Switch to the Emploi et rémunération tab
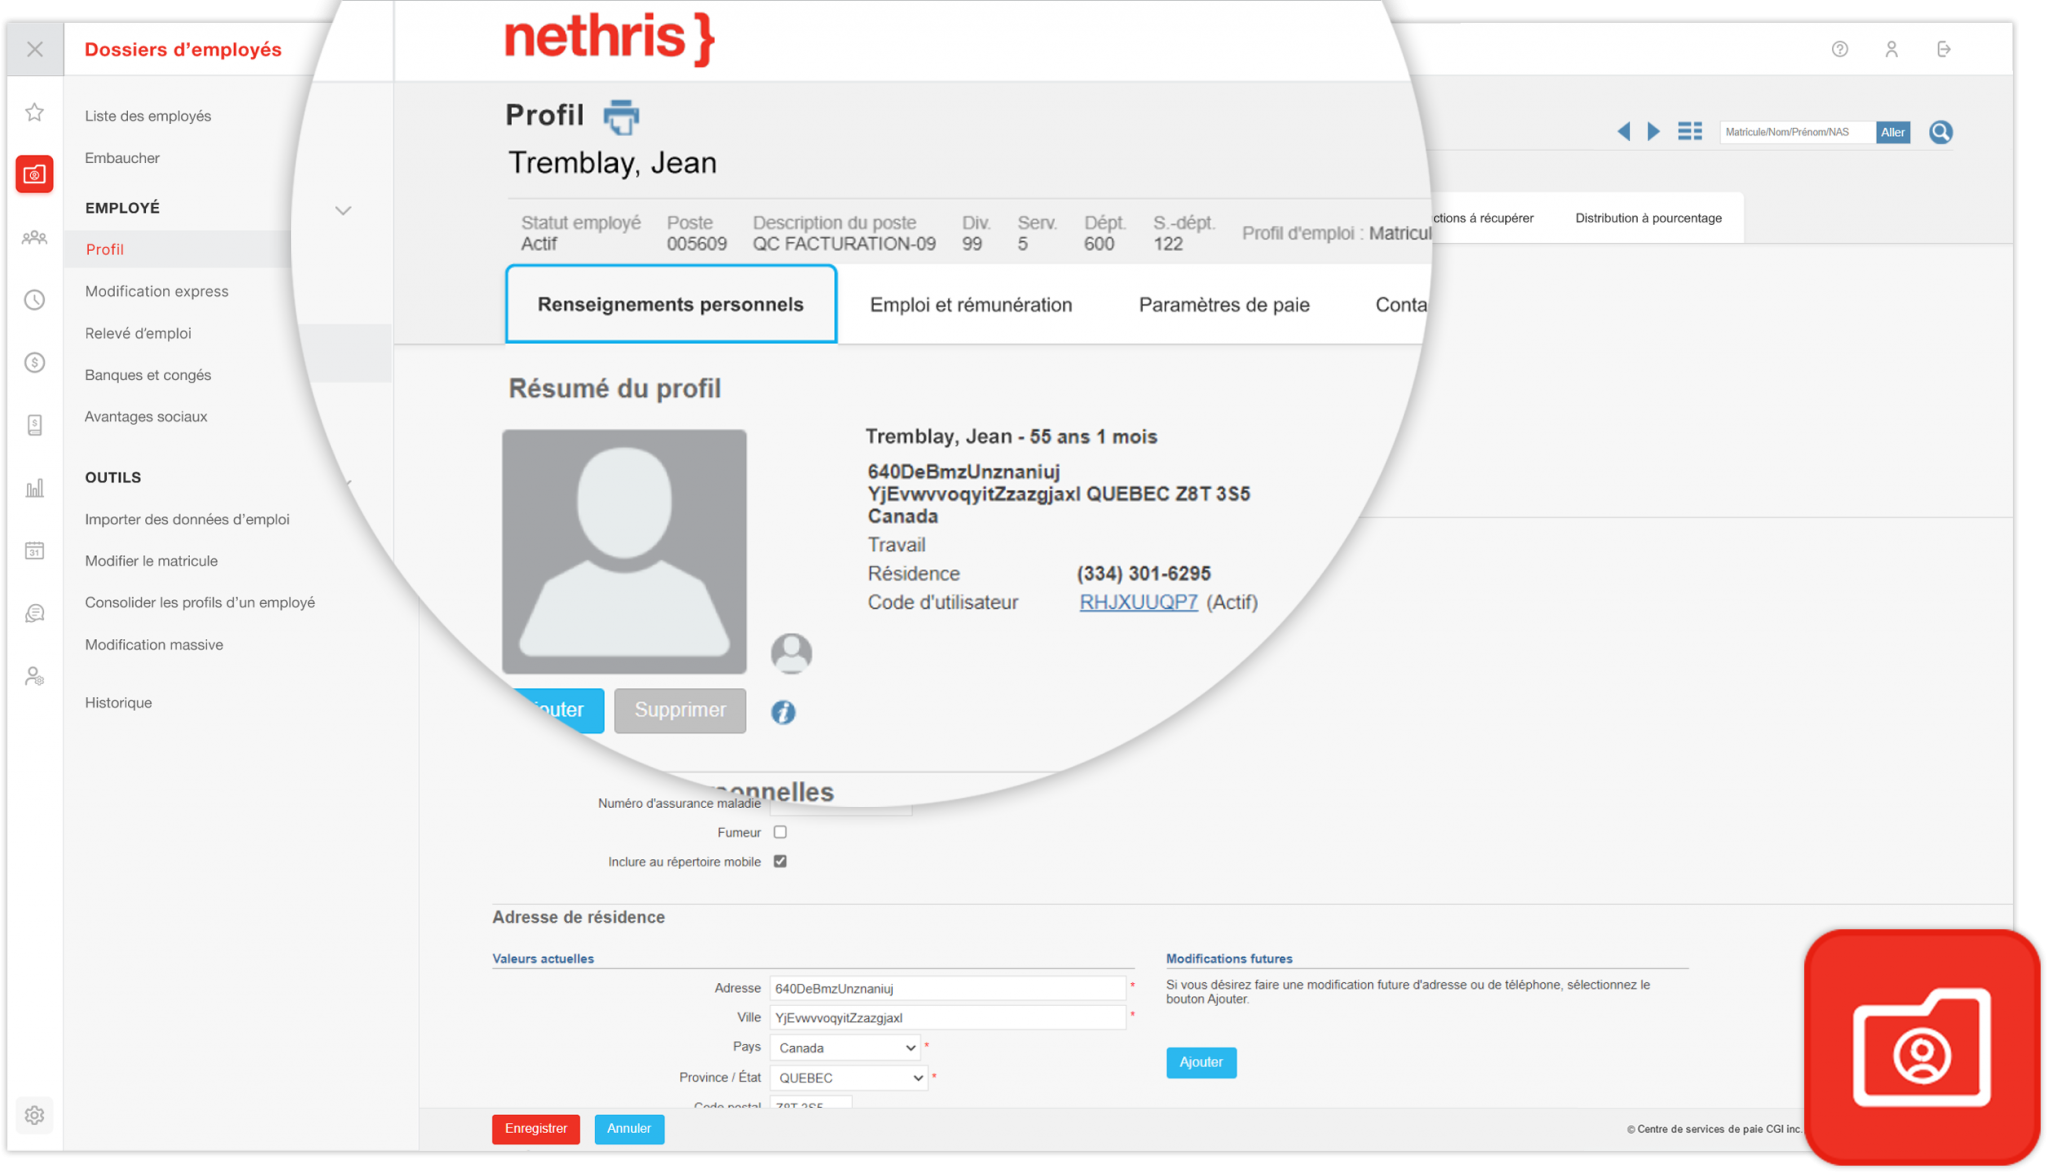 [x=970, y=305]
